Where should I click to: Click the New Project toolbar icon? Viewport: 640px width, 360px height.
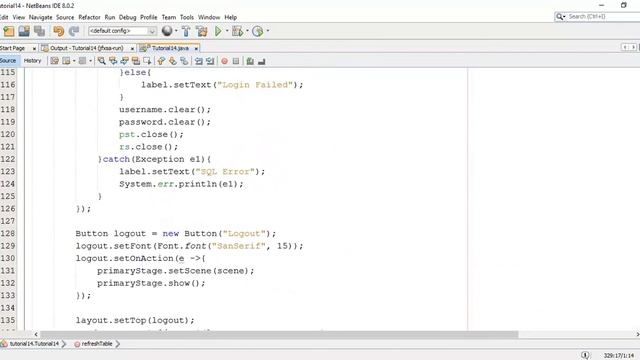tap(9, 31)
